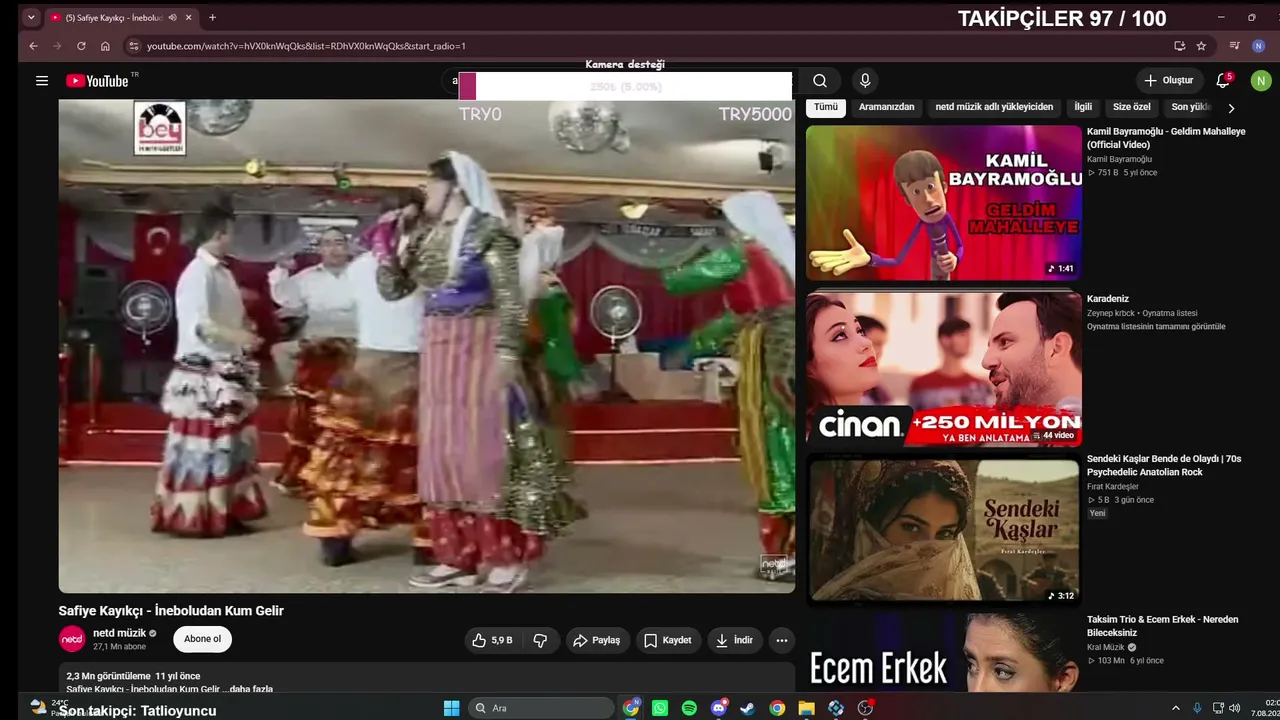Open the install app icon in address bar
1280x720 pixels.
1180,46
